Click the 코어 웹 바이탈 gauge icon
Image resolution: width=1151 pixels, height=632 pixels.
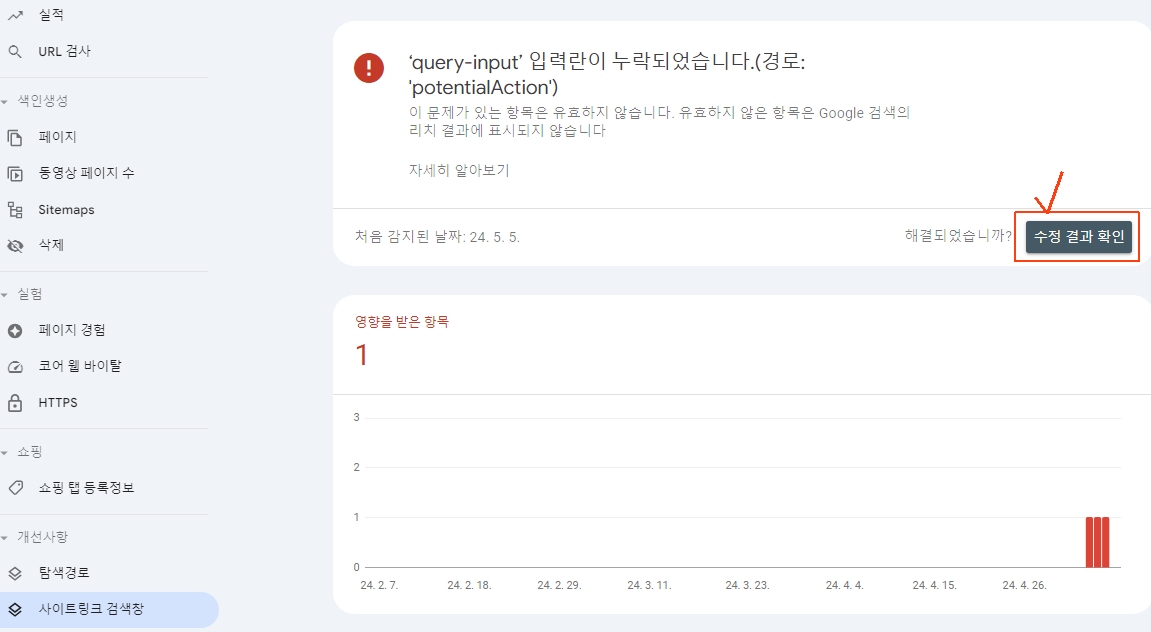click(x=15, y=366)
